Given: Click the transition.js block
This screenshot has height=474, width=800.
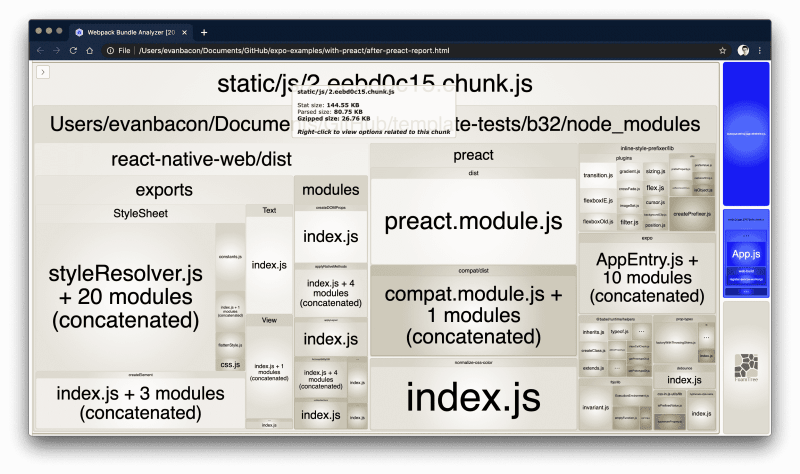Looking at the screenshot, I should tap(598, 175).
